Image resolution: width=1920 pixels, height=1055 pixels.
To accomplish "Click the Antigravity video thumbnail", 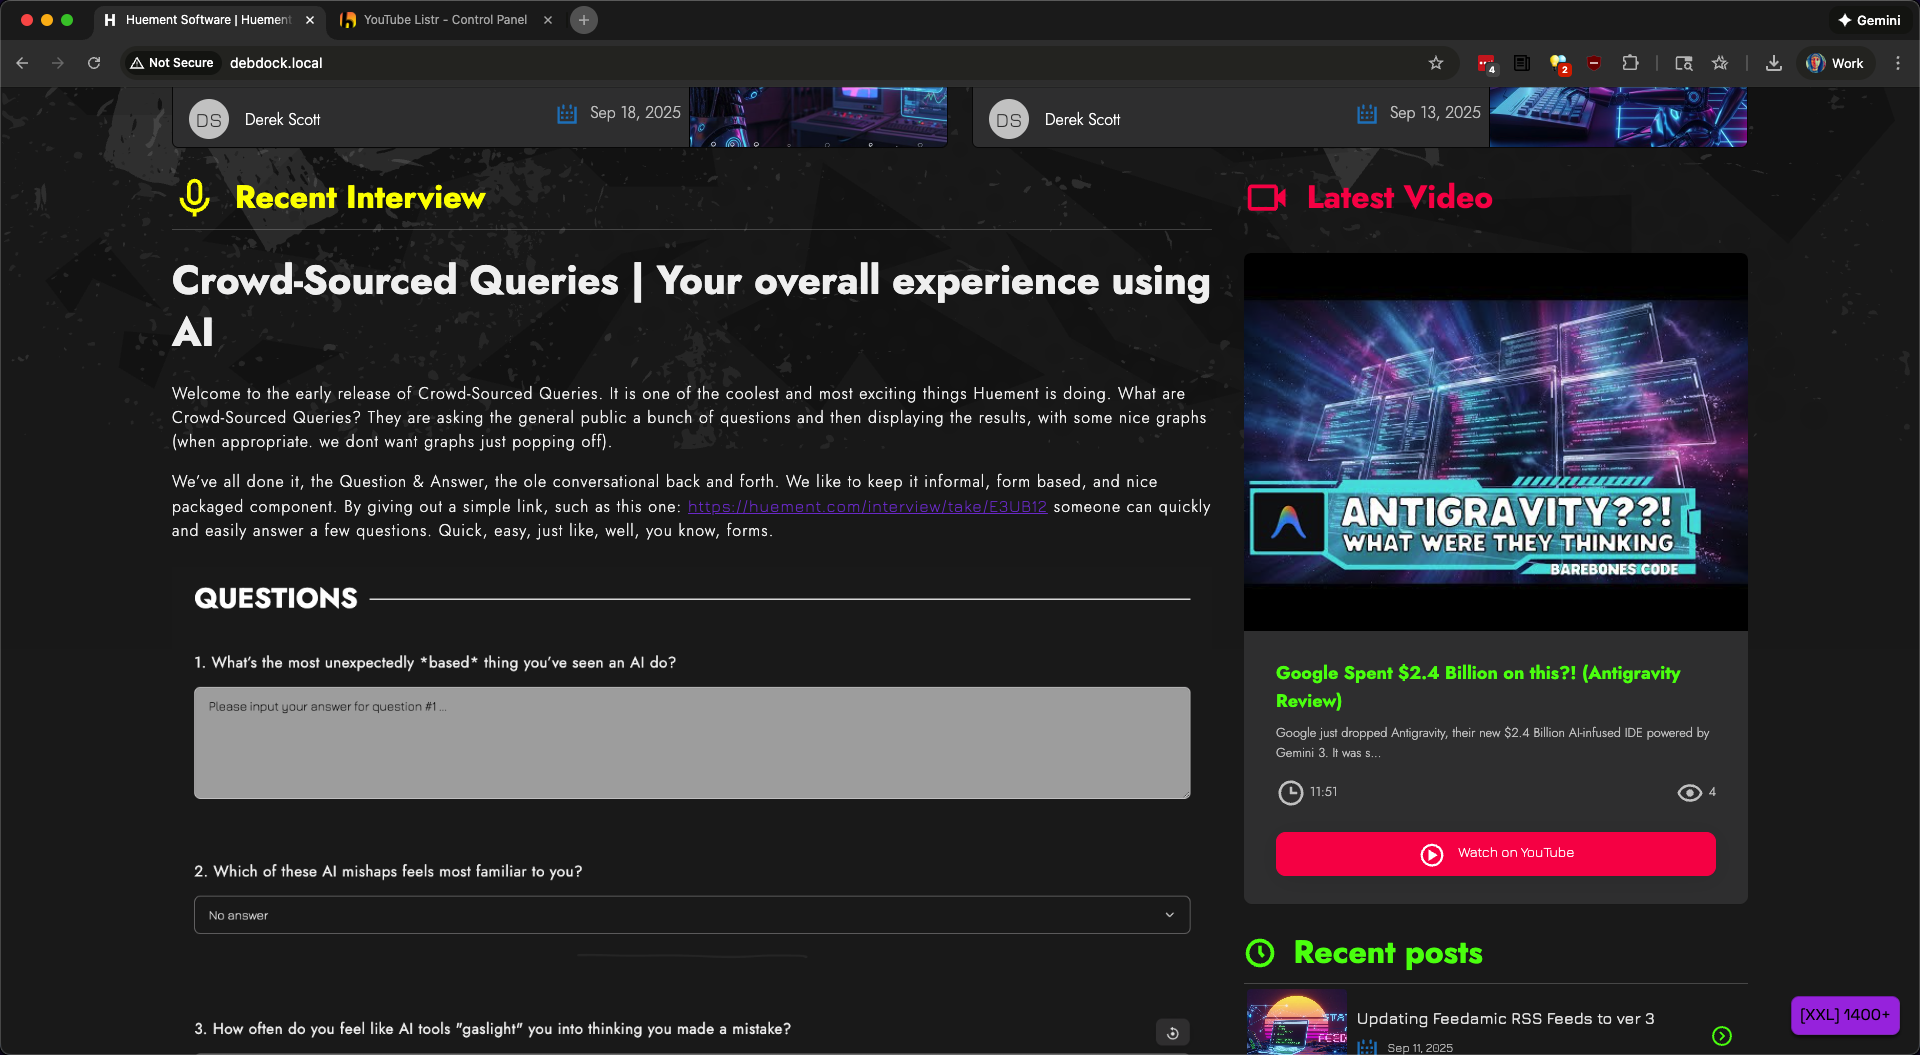I will click(1496, 442).
